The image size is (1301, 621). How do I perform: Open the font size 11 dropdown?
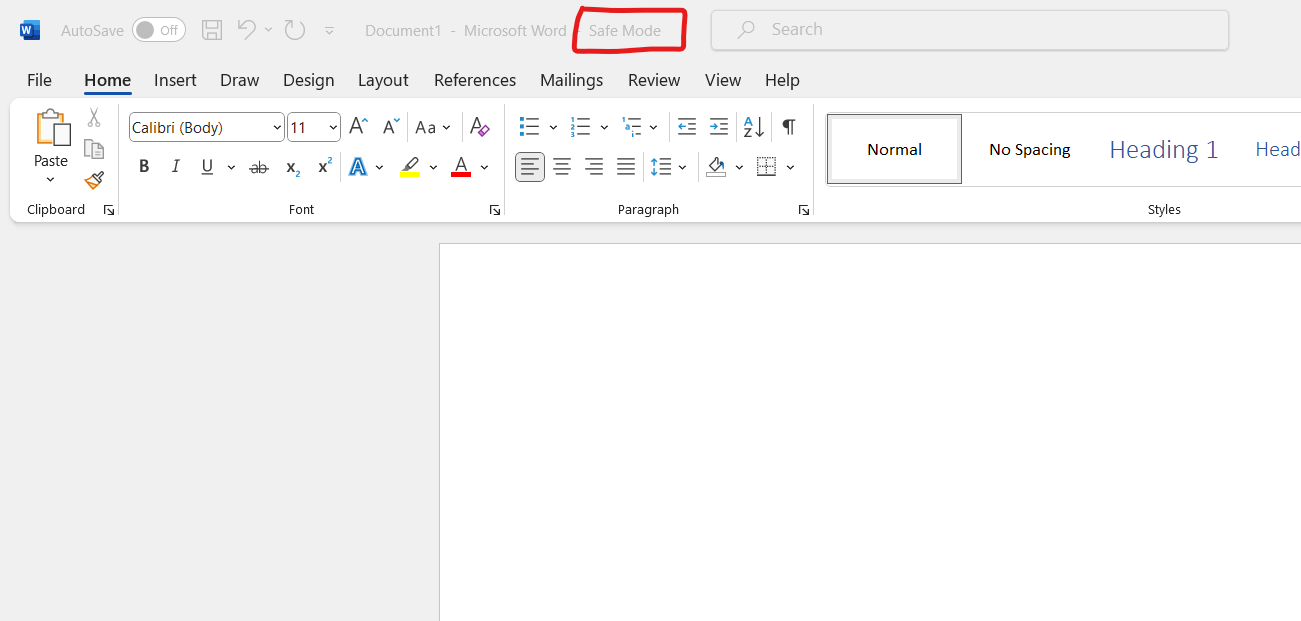click(333, 128)
